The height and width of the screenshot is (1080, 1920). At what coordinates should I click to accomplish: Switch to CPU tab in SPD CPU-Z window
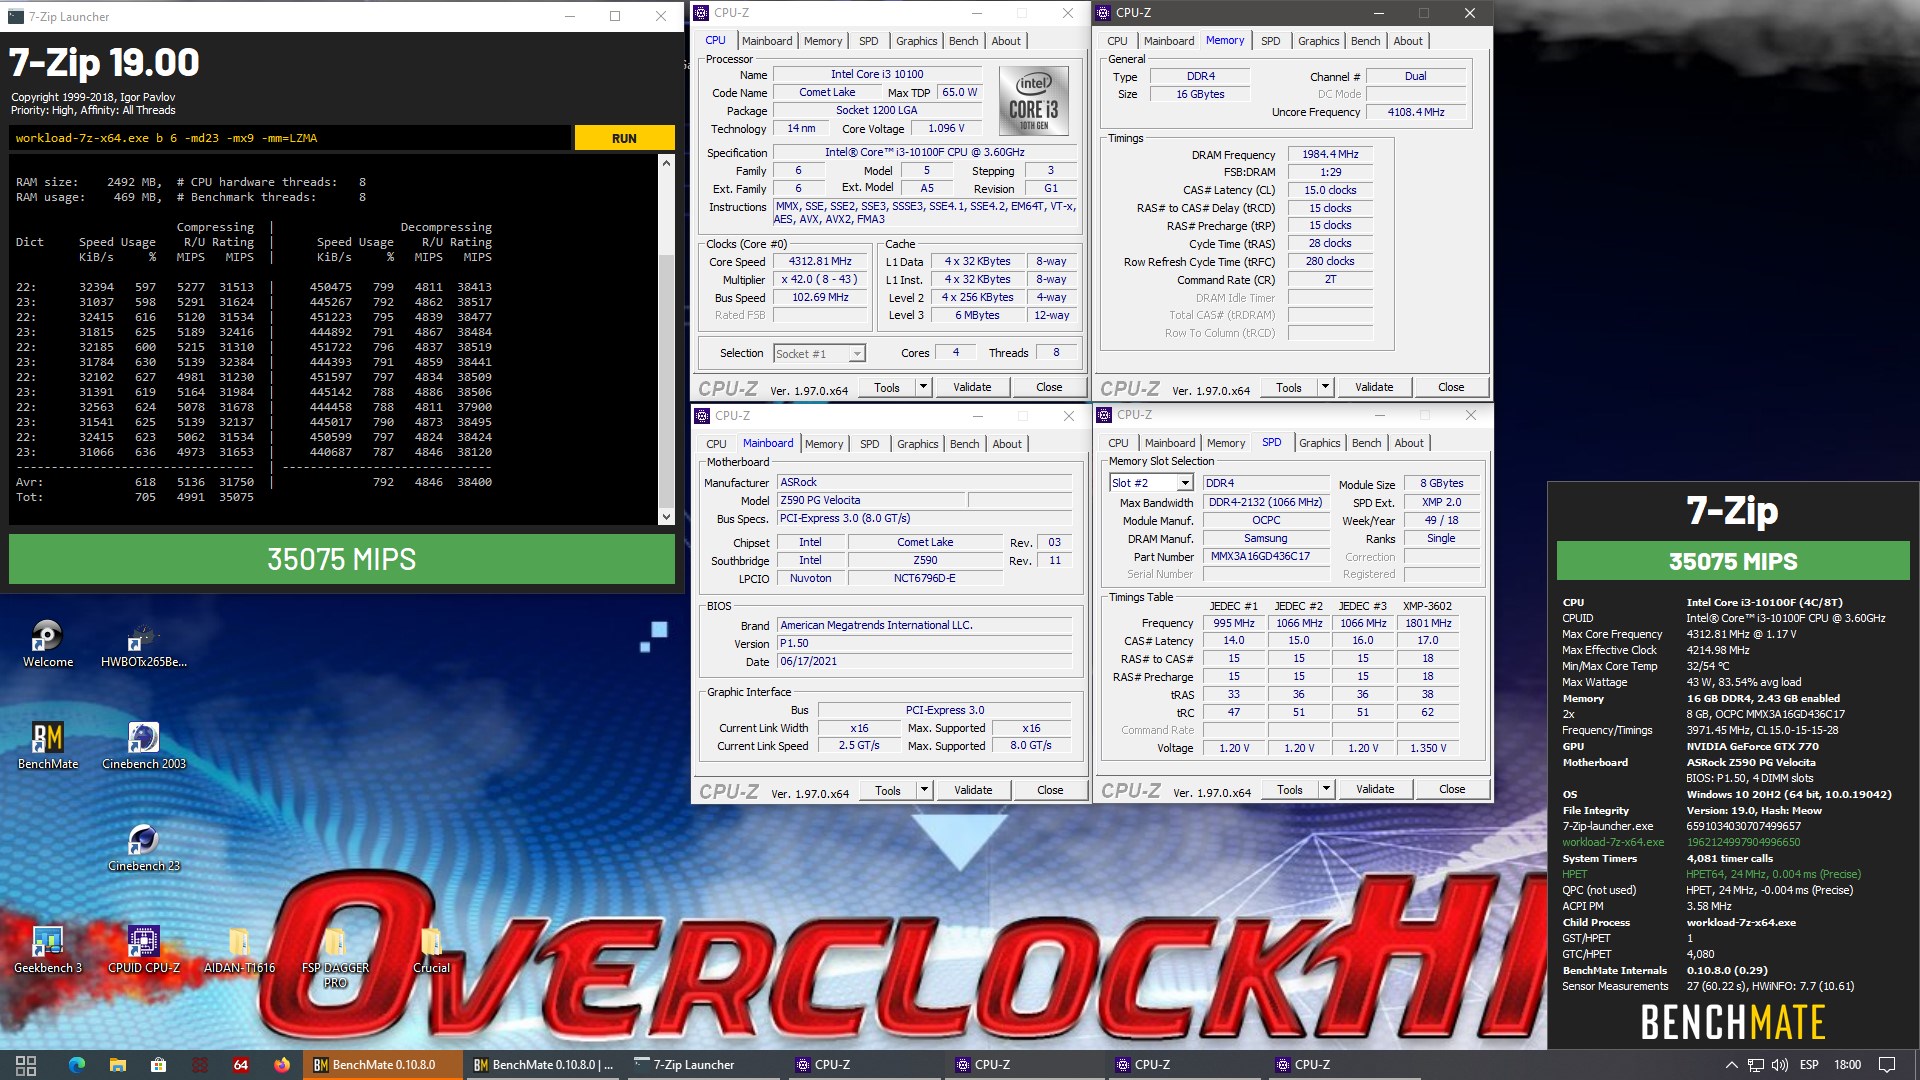(x=1118, y=443)
